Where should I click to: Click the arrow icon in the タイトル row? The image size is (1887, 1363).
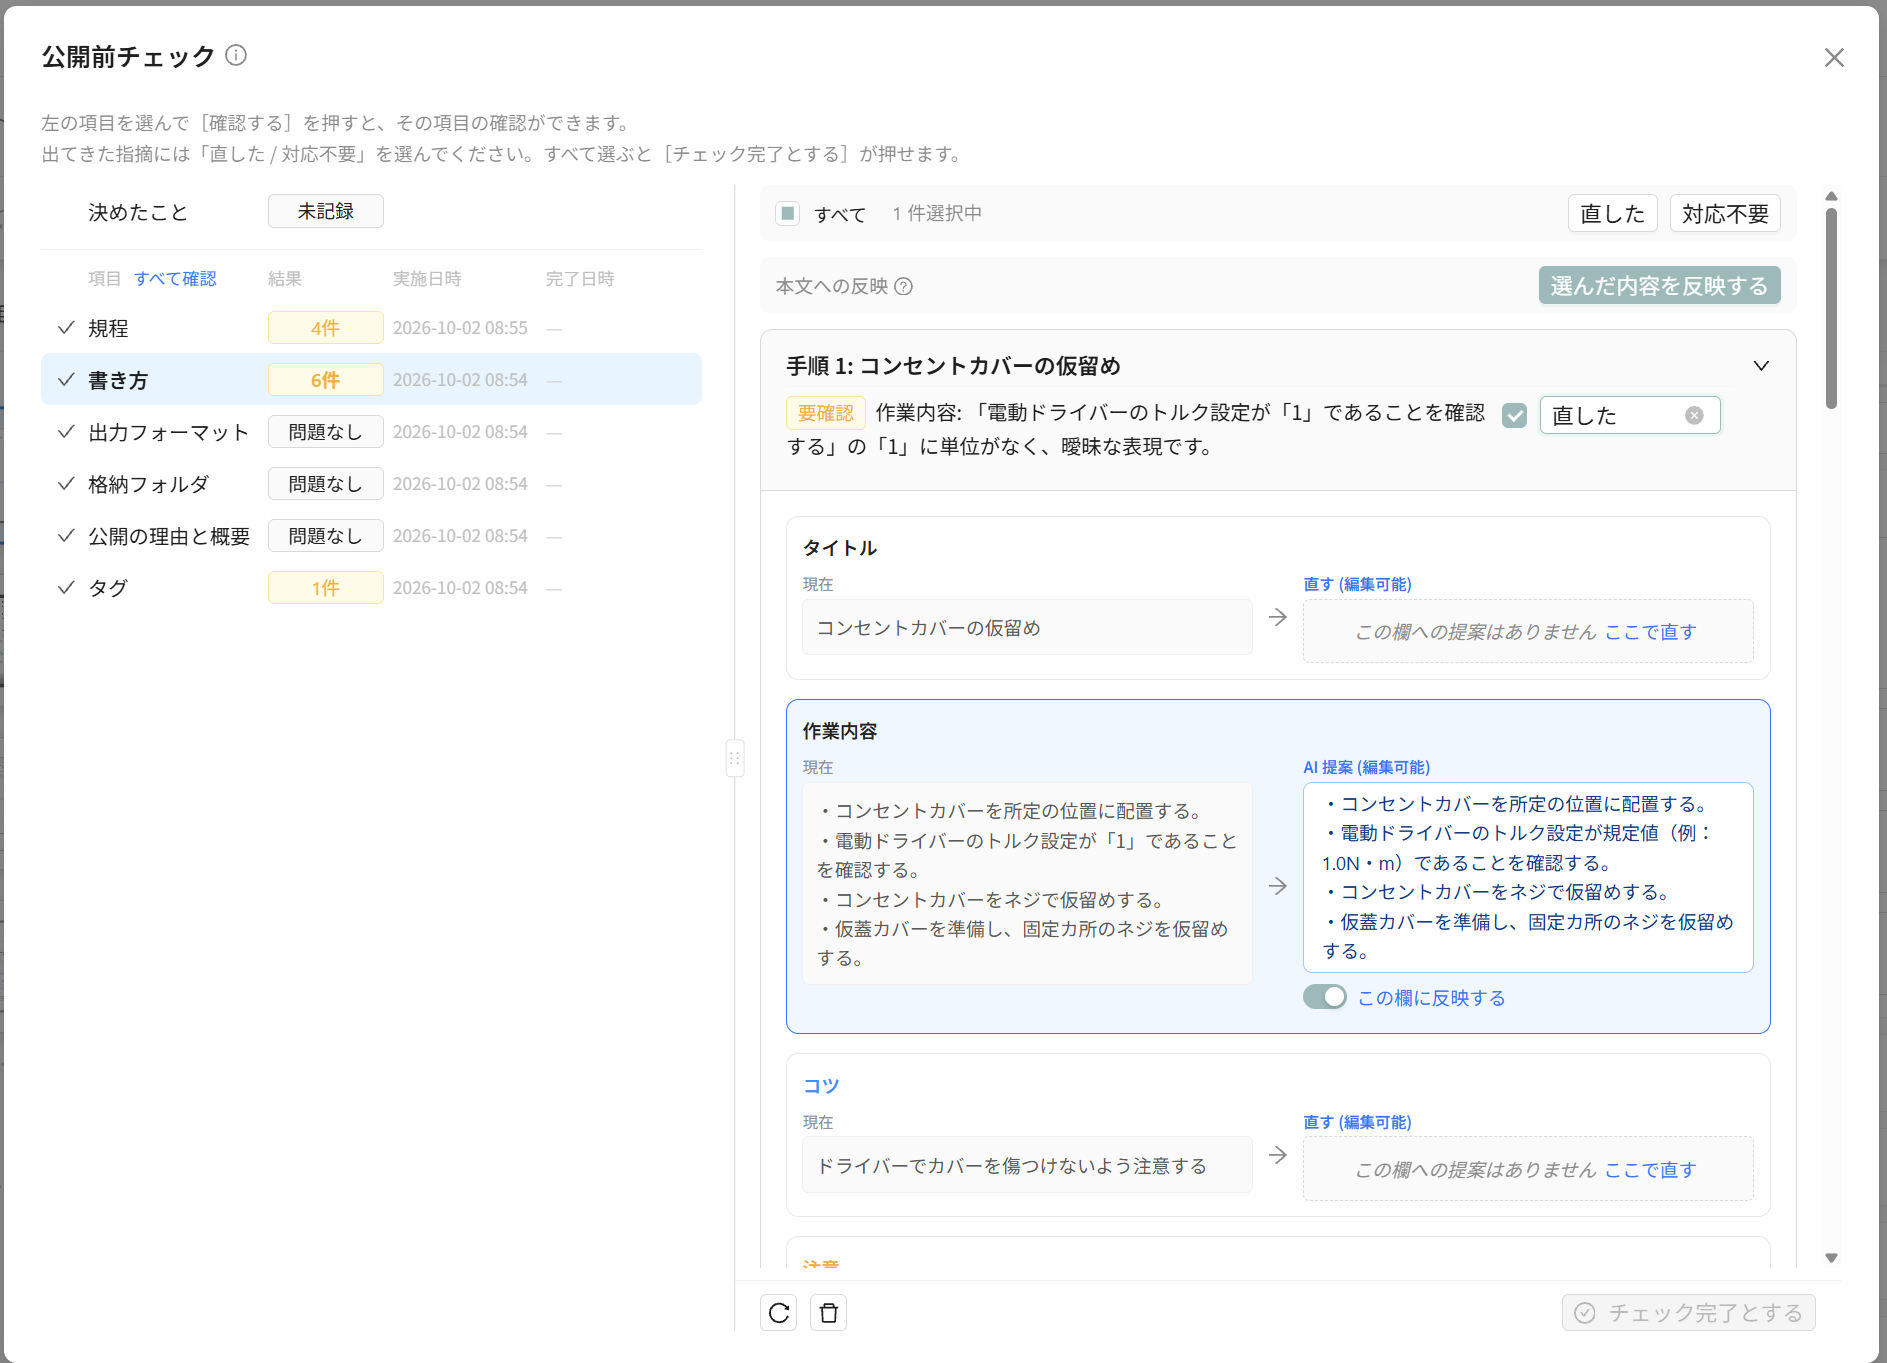pos(1277,617)
